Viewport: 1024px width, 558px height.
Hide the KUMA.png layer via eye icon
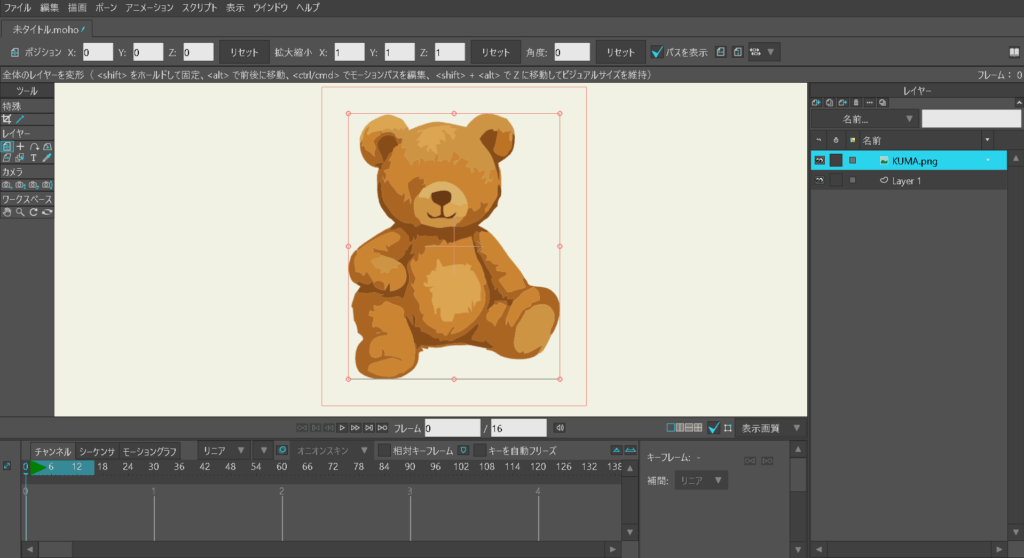tap(819, 160)
